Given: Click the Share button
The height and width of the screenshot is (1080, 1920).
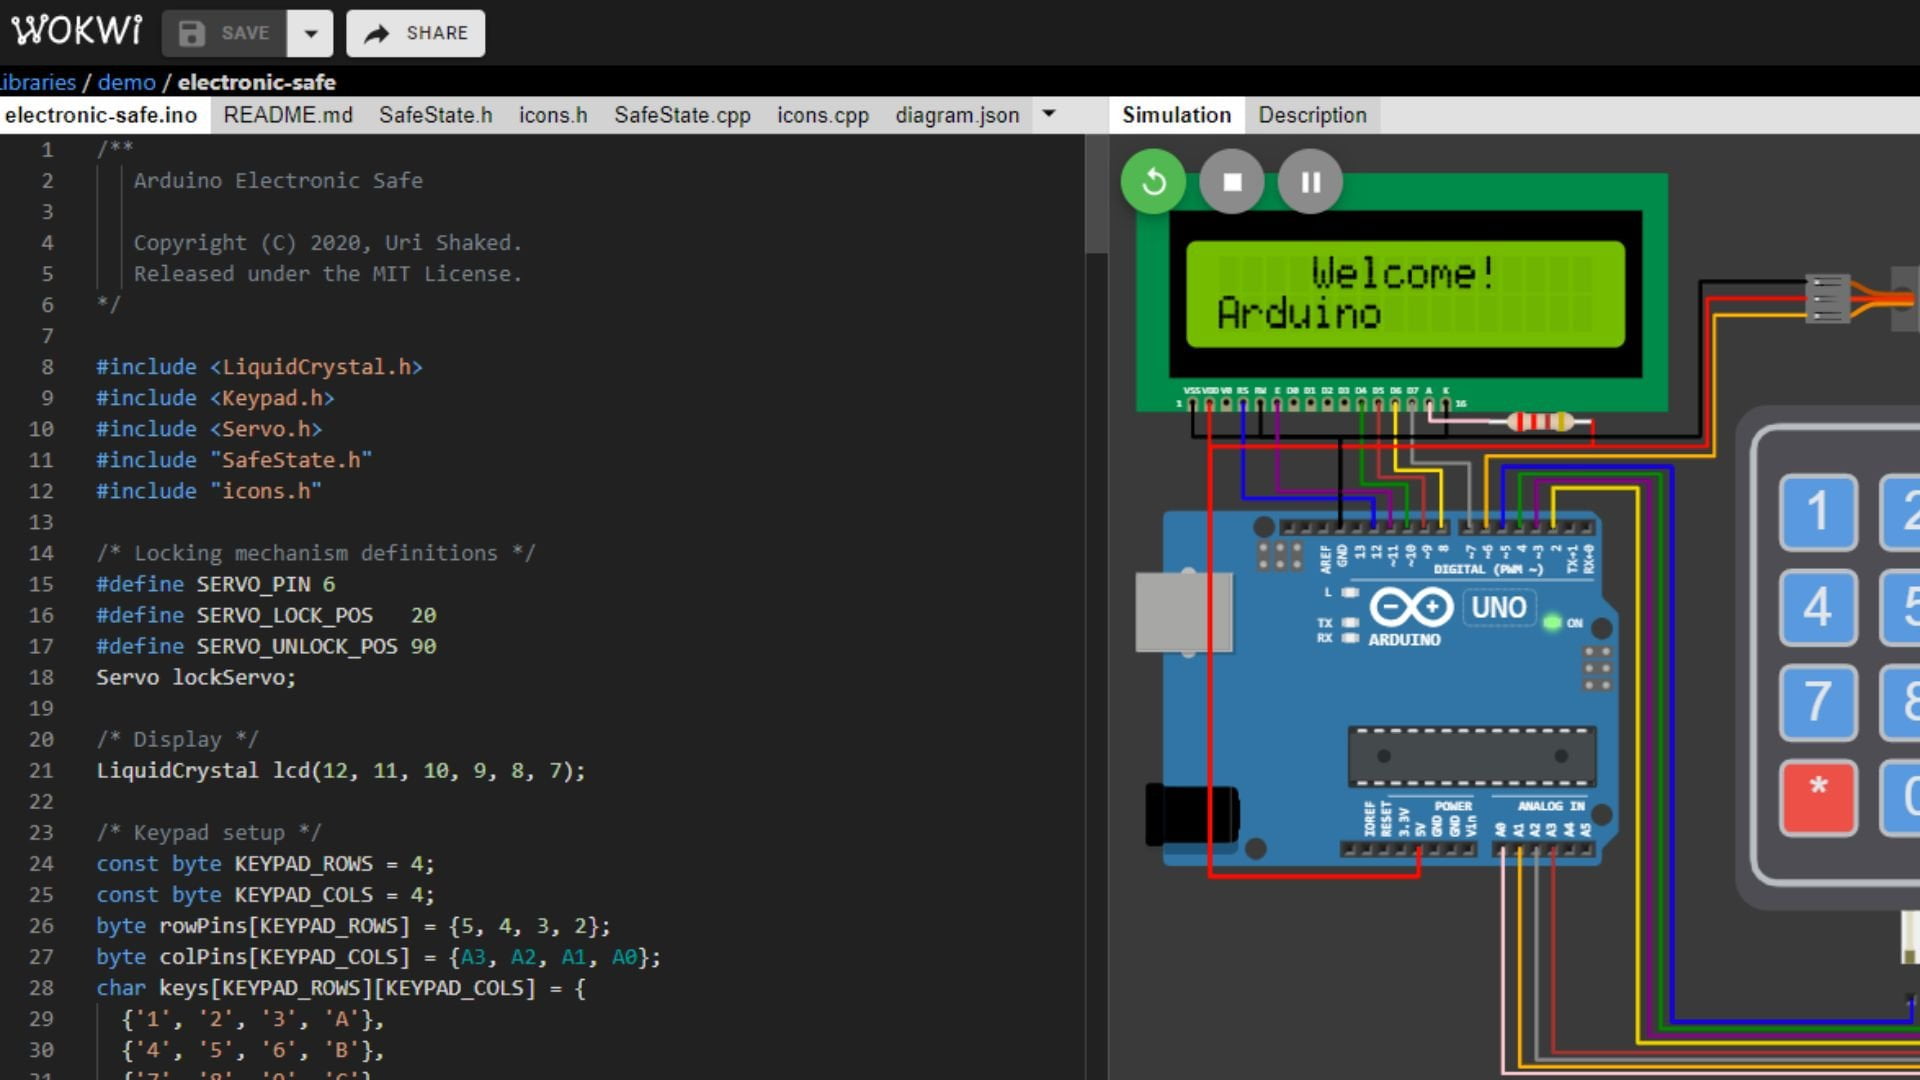Looking at the screenshot, I should (416, 33).
